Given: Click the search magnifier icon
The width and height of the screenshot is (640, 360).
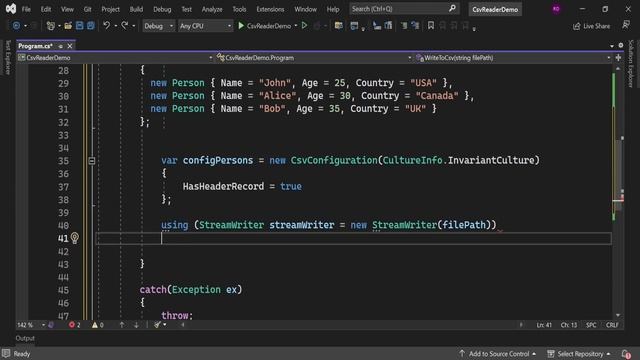Looking at the screenshot, I should tap(452, 9).
